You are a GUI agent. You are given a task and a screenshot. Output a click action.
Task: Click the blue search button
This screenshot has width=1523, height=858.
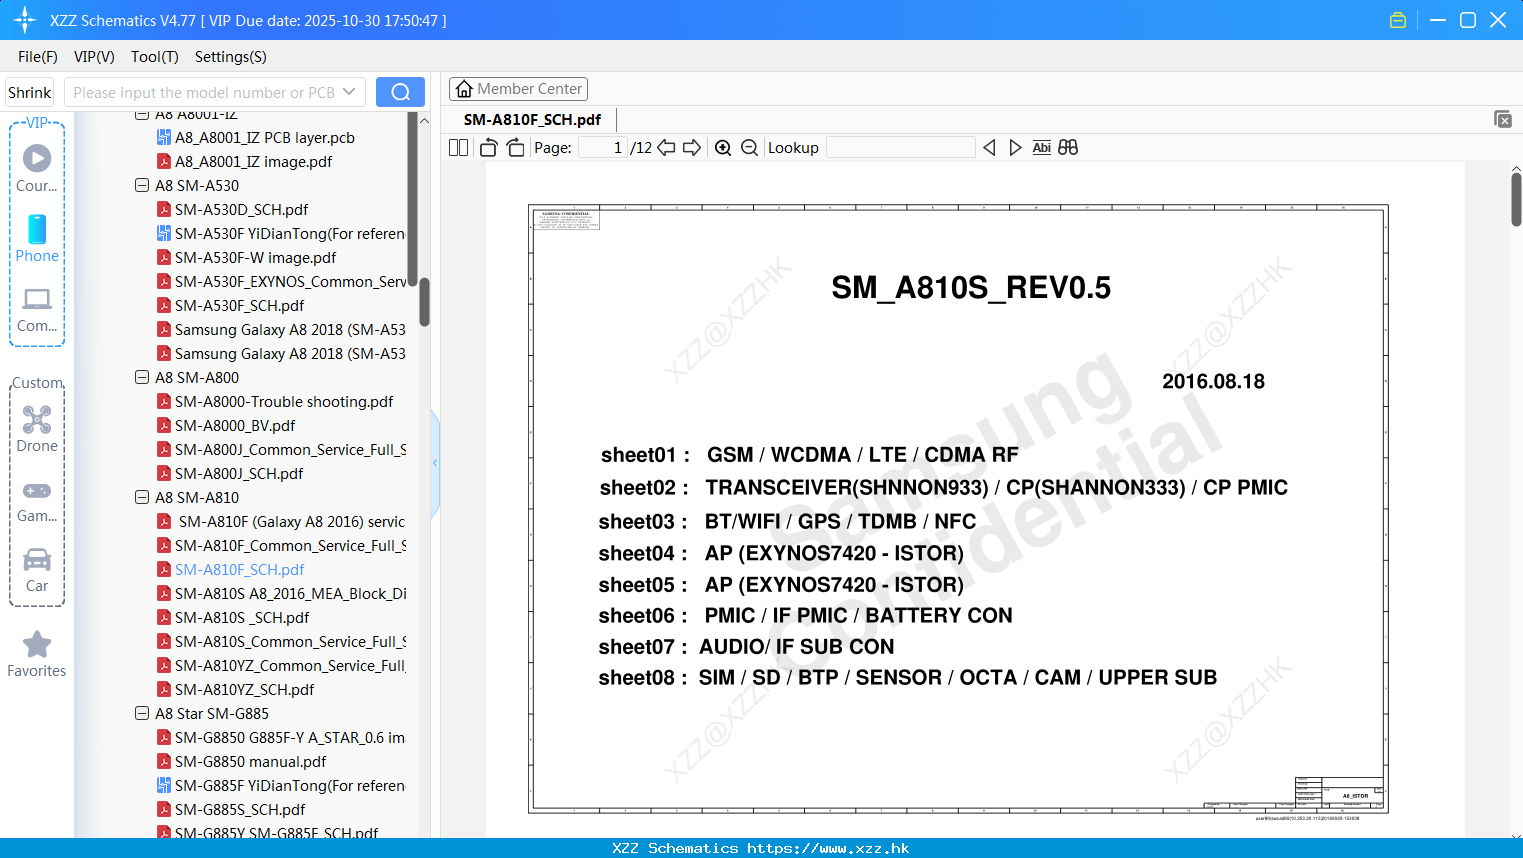(x=400, y=92)
